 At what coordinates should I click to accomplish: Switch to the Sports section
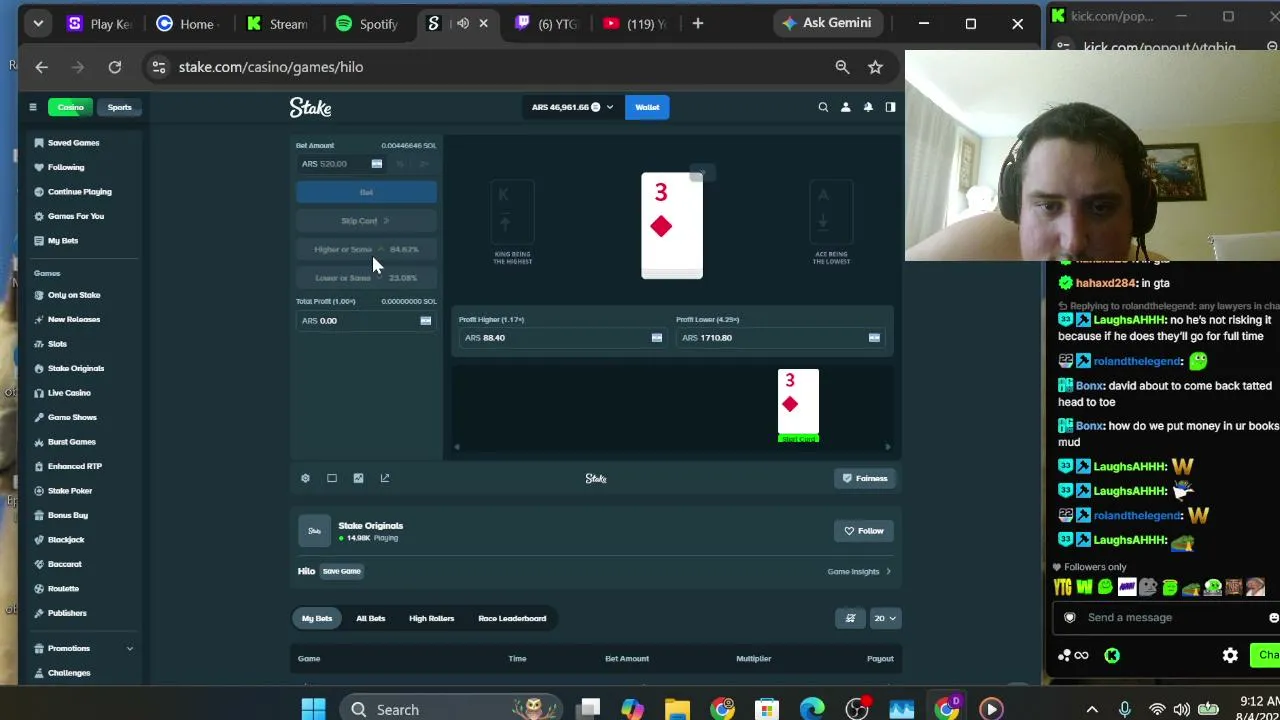[119, 107]
